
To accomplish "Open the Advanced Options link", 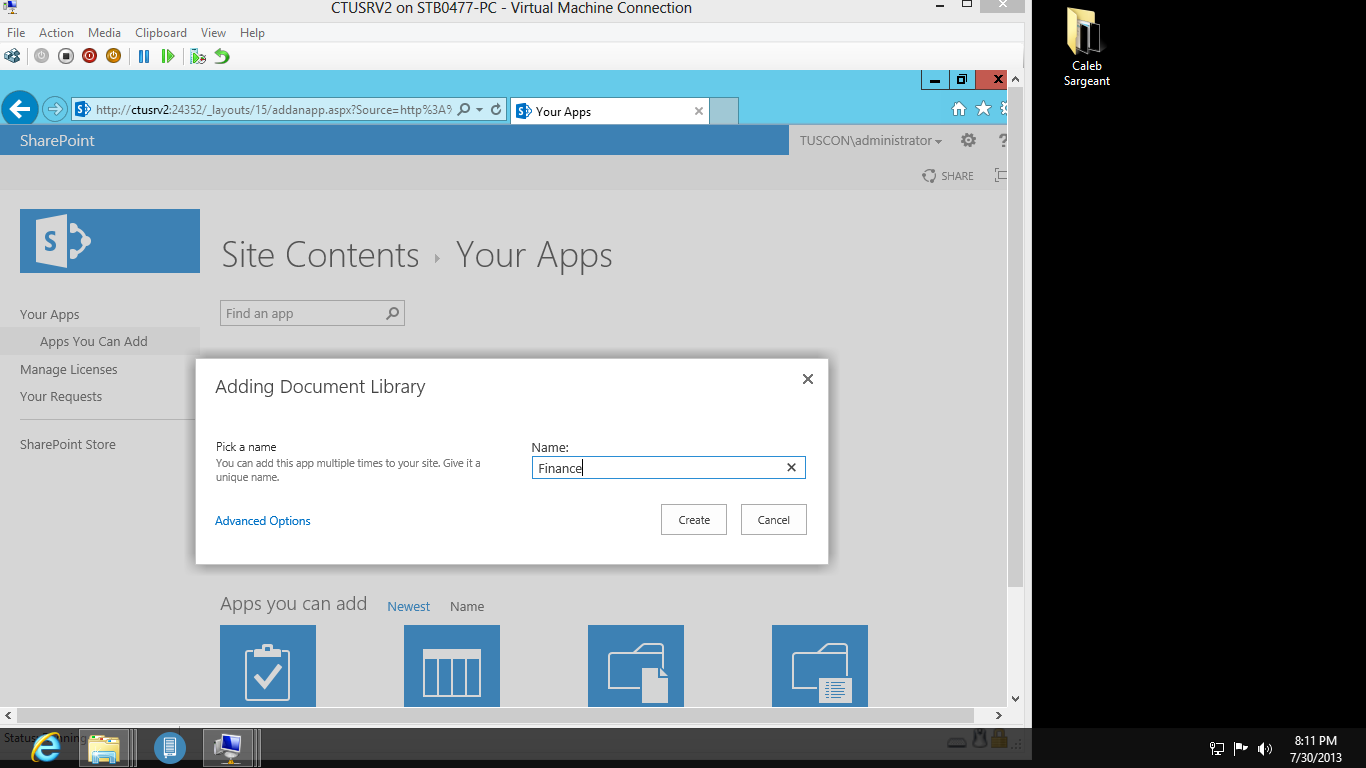I will pos(263,521).
